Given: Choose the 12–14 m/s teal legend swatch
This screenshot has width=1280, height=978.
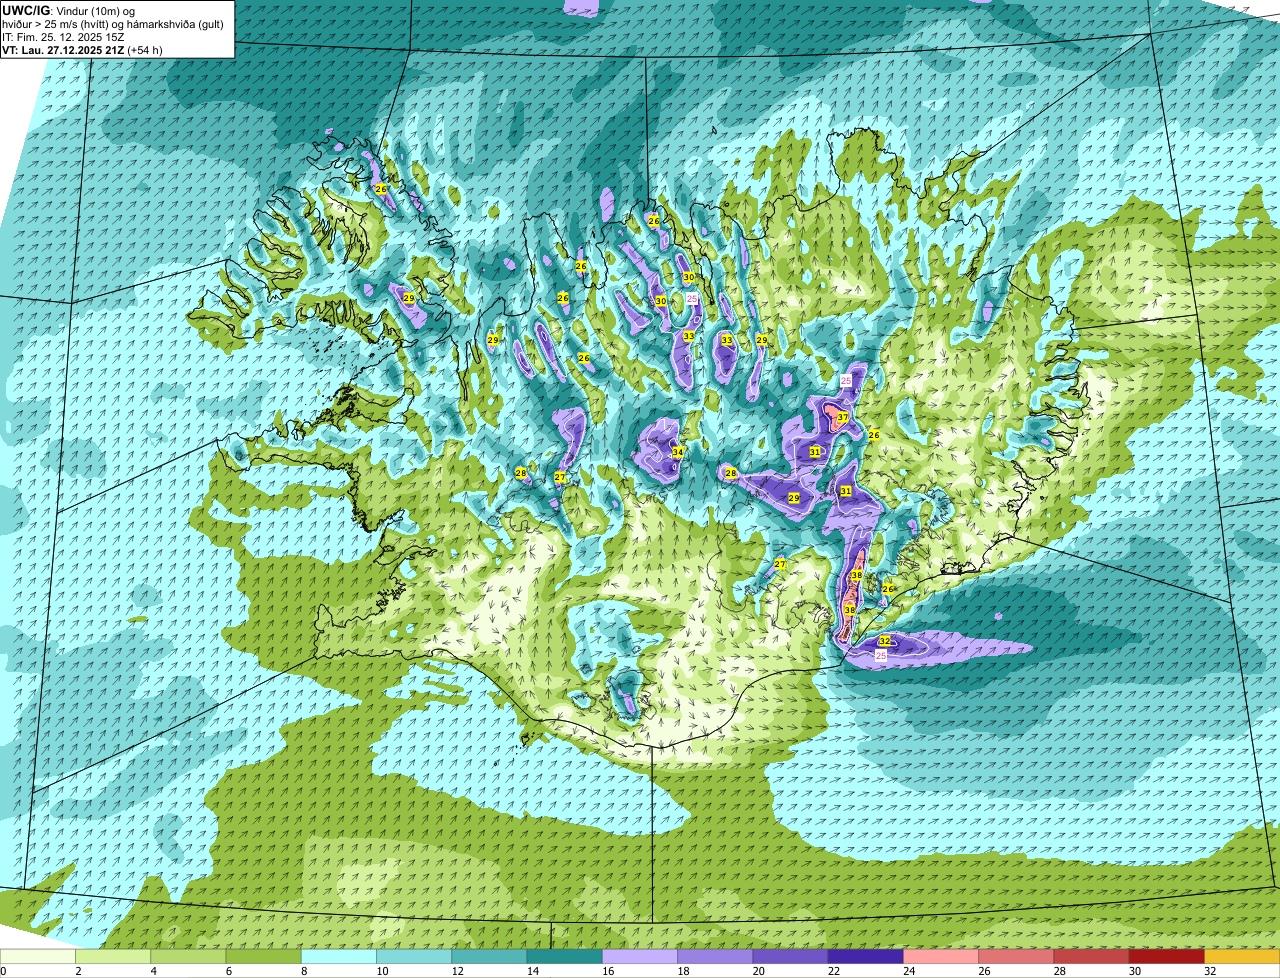Looking at the screenshot, I should click(x=489, y=956).
